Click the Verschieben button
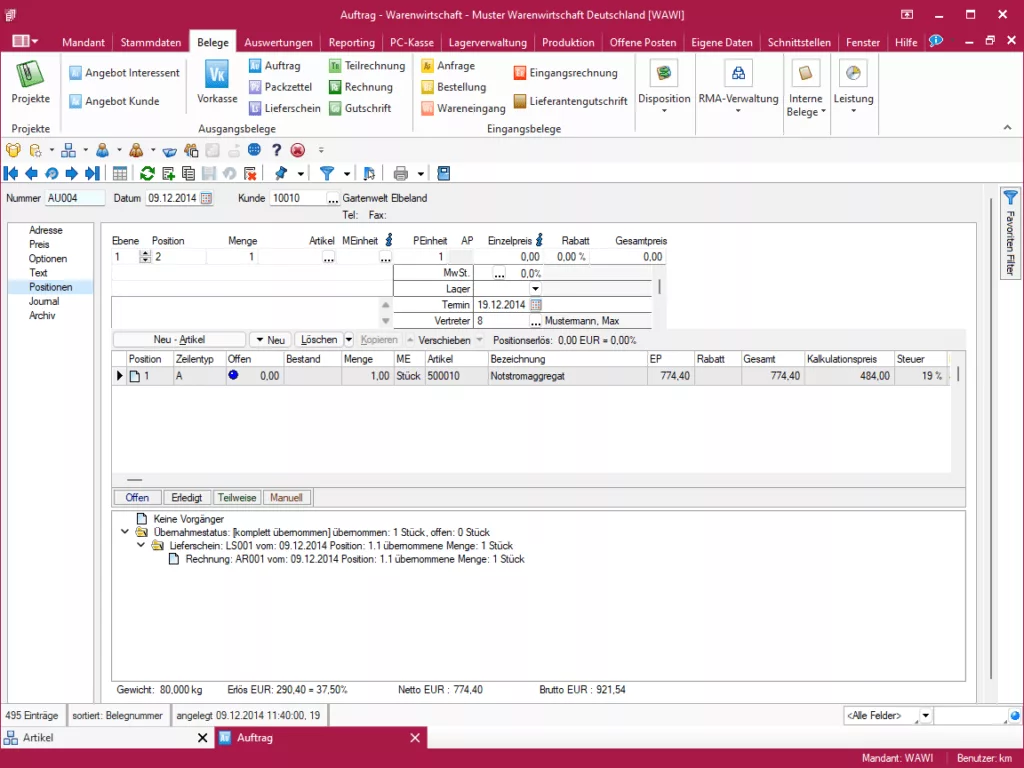1024x768 pixels. [x=444, y=340]
